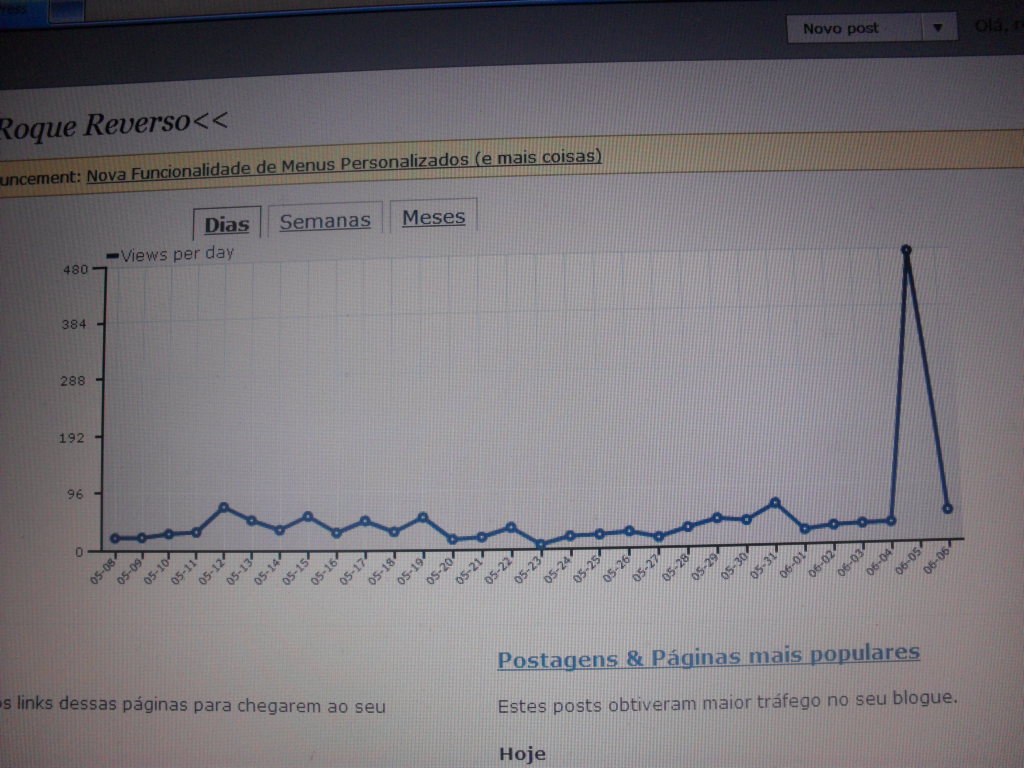Click the Views per day legend marker

112,256
